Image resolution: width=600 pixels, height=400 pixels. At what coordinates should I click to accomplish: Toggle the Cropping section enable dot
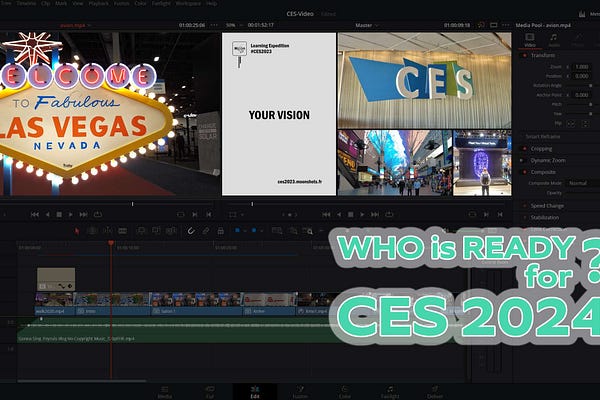pos(525,149)
